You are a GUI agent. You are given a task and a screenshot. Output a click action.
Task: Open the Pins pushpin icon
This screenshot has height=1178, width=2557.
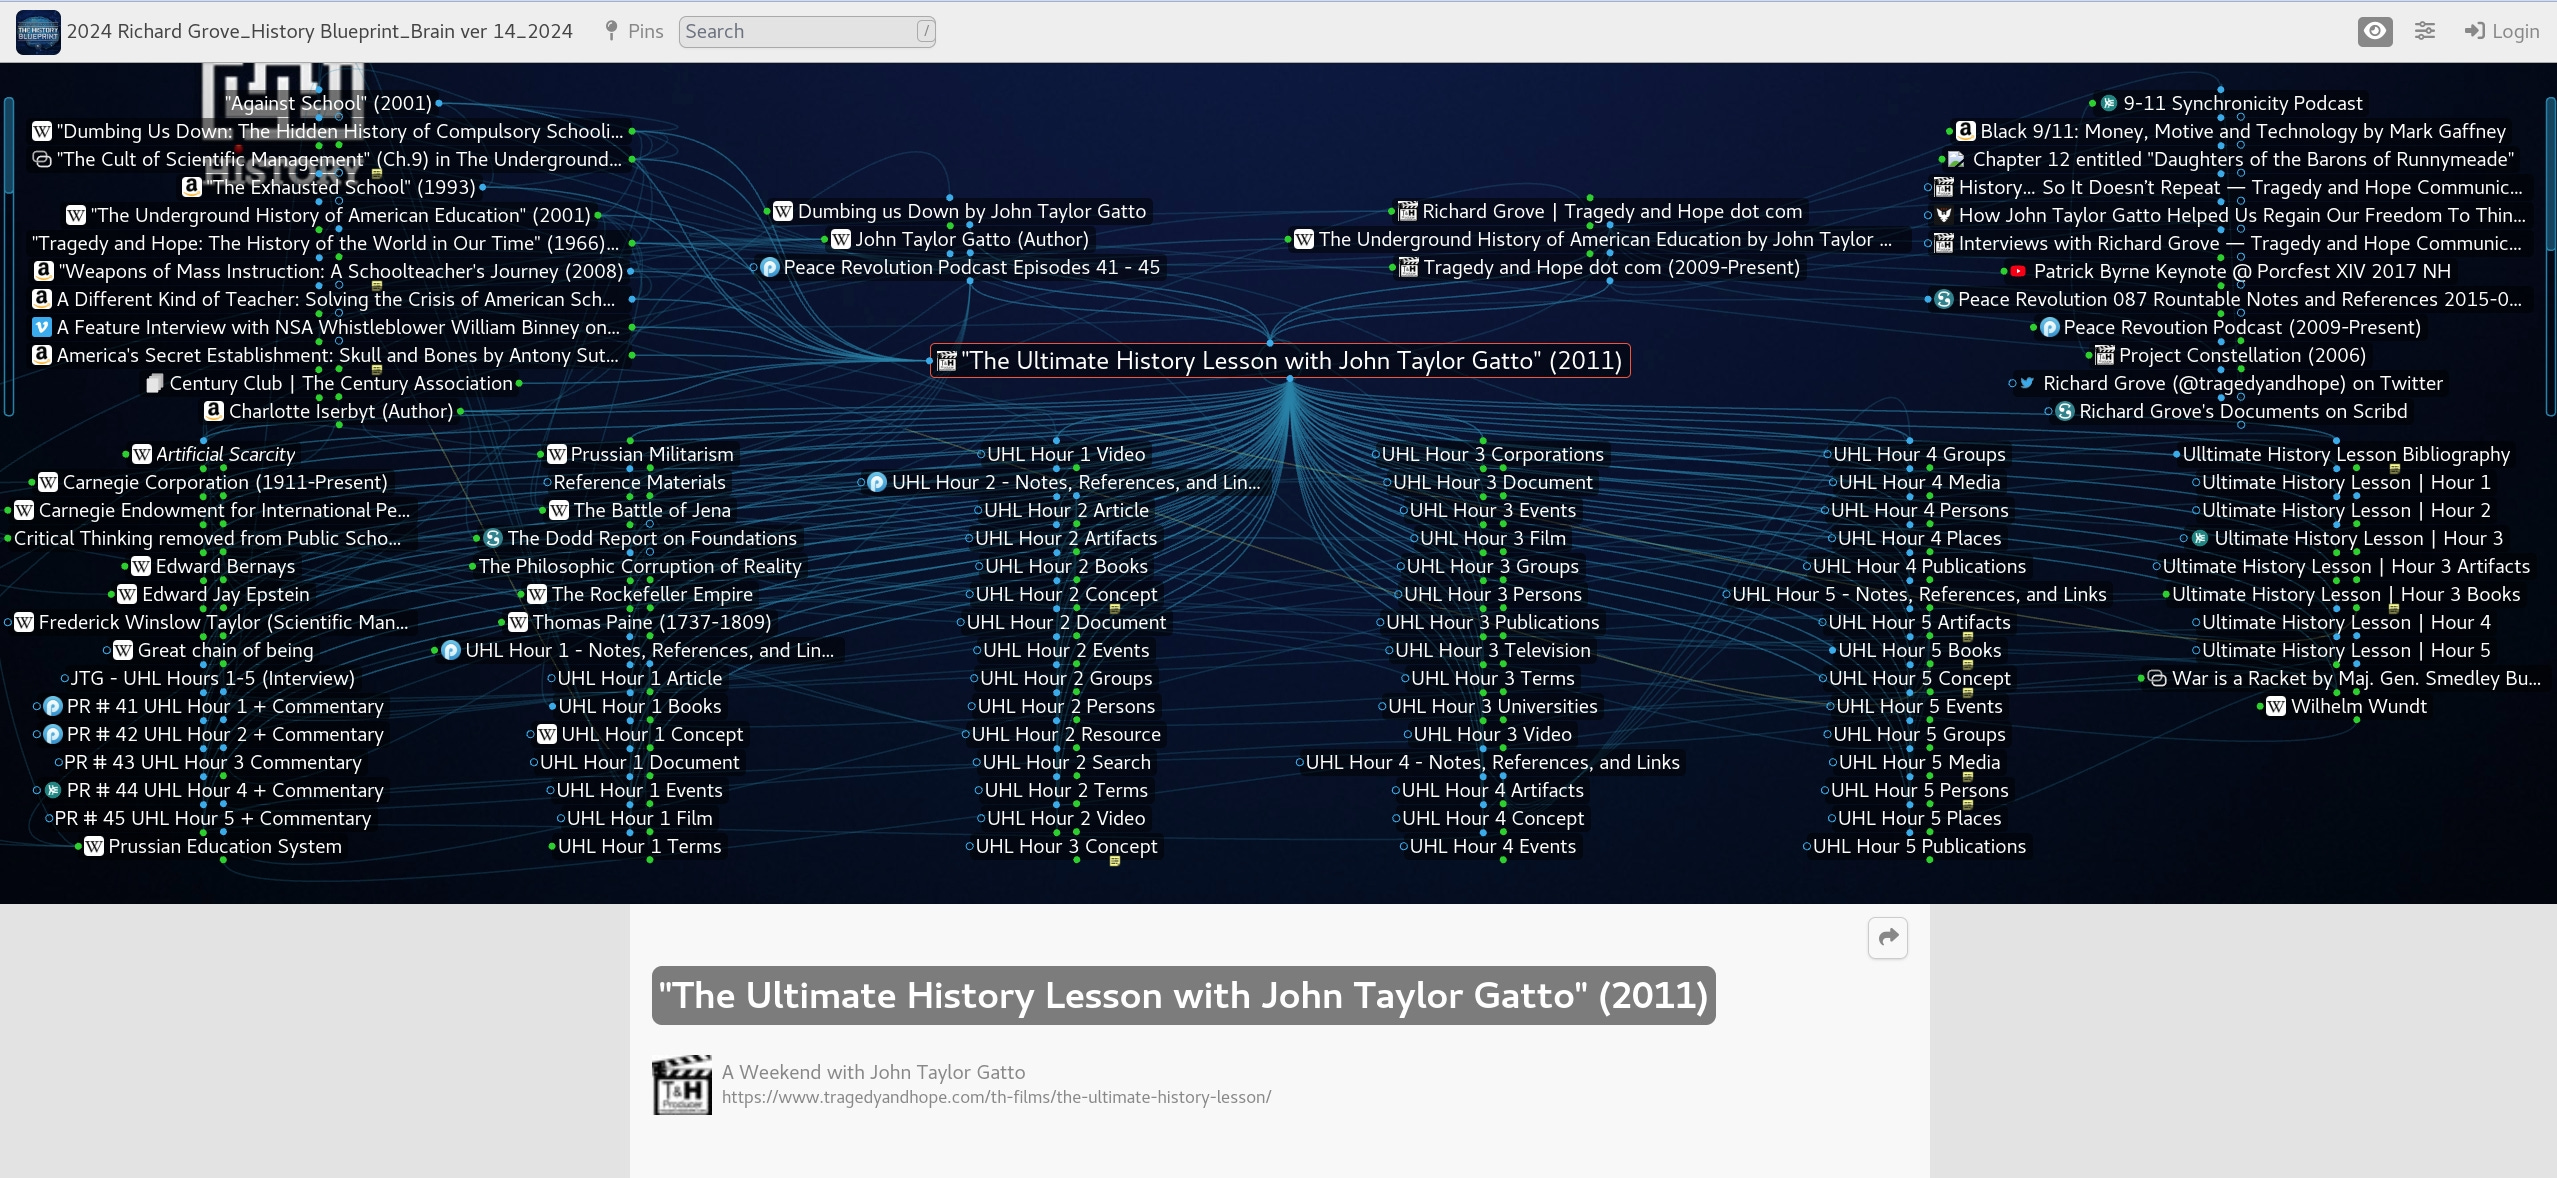point(611,31)
